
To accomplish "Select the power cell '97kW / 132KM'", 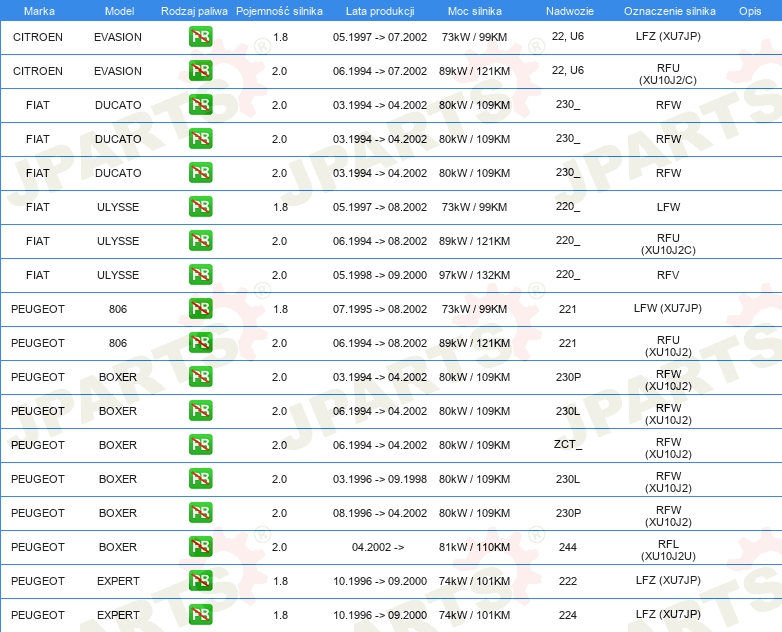I will tap(474, 275).
